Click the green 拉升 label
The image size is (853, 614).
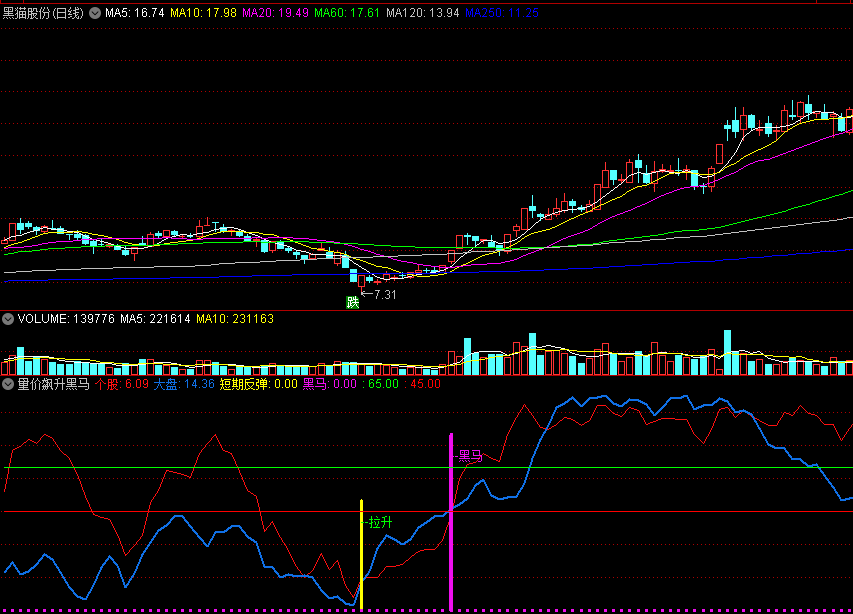(x=380, y=523)
